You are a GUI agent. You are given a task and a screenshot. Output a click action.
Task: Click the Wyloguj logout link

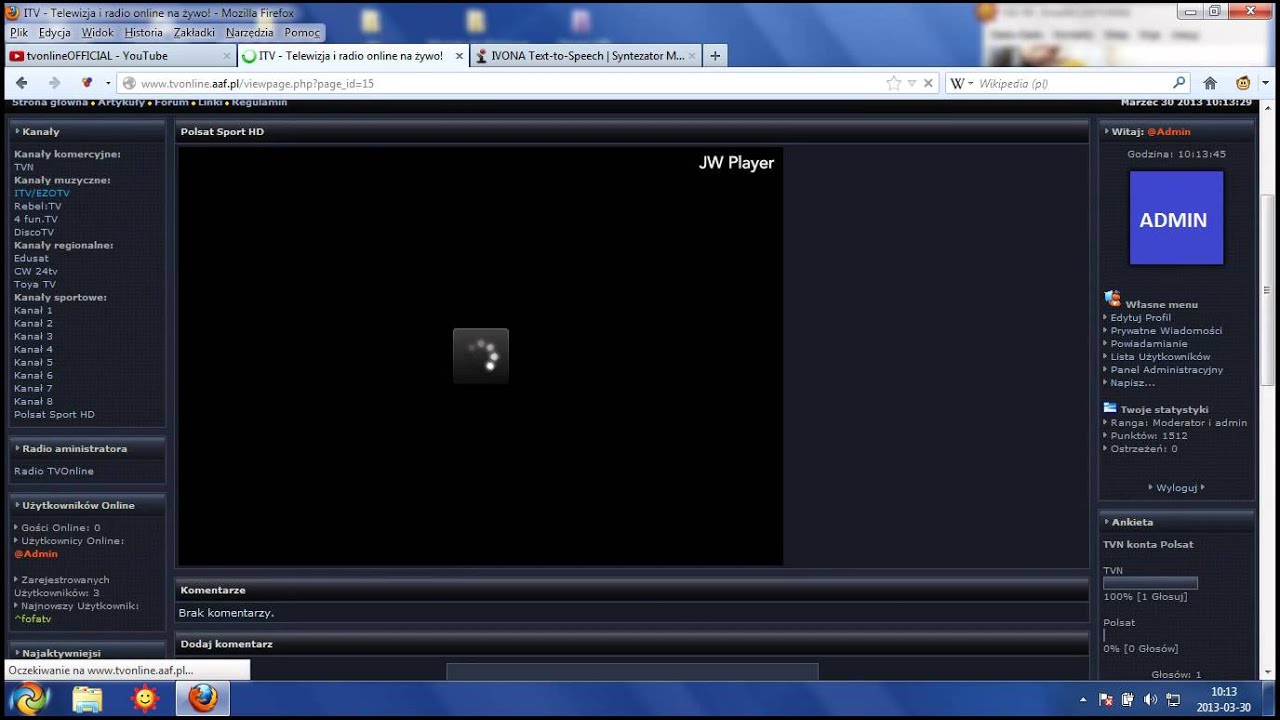coord(1176,488)
